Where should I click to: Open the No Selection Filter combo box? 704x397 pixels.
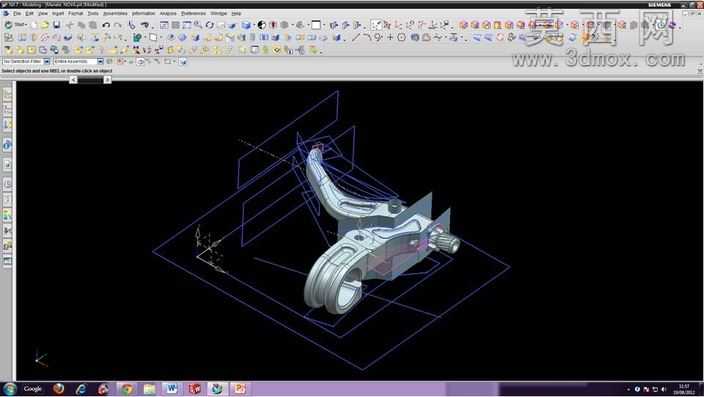pos(26,61)
